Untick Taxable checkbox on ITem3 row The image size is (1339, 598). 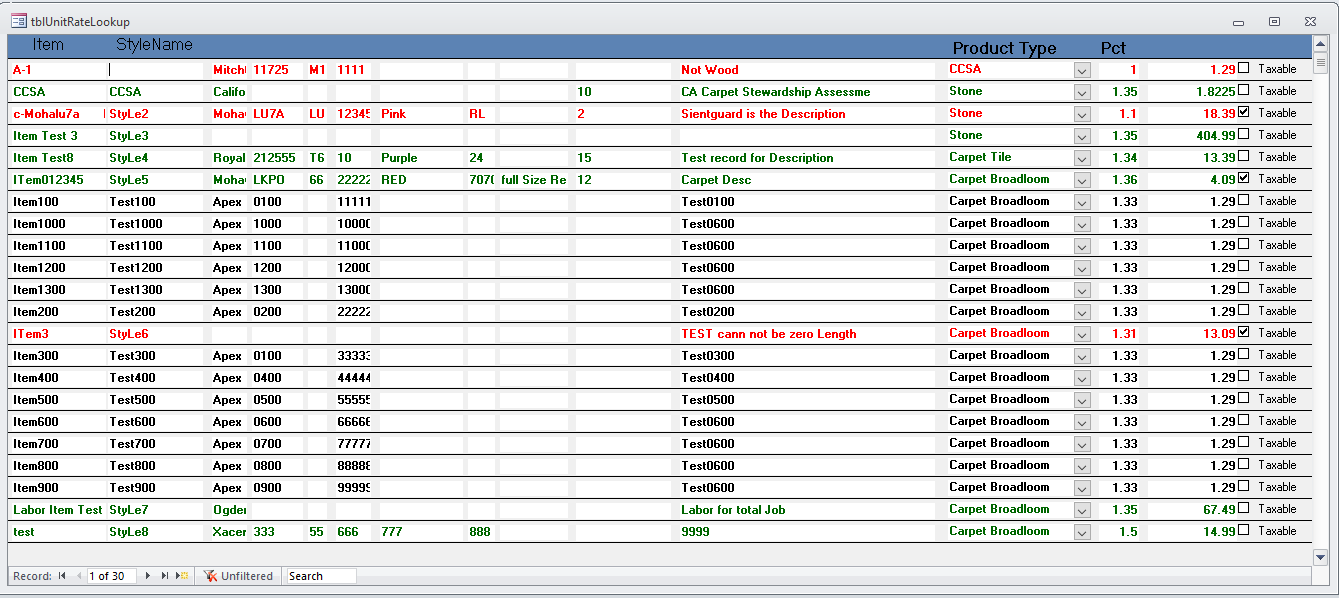1244,332
